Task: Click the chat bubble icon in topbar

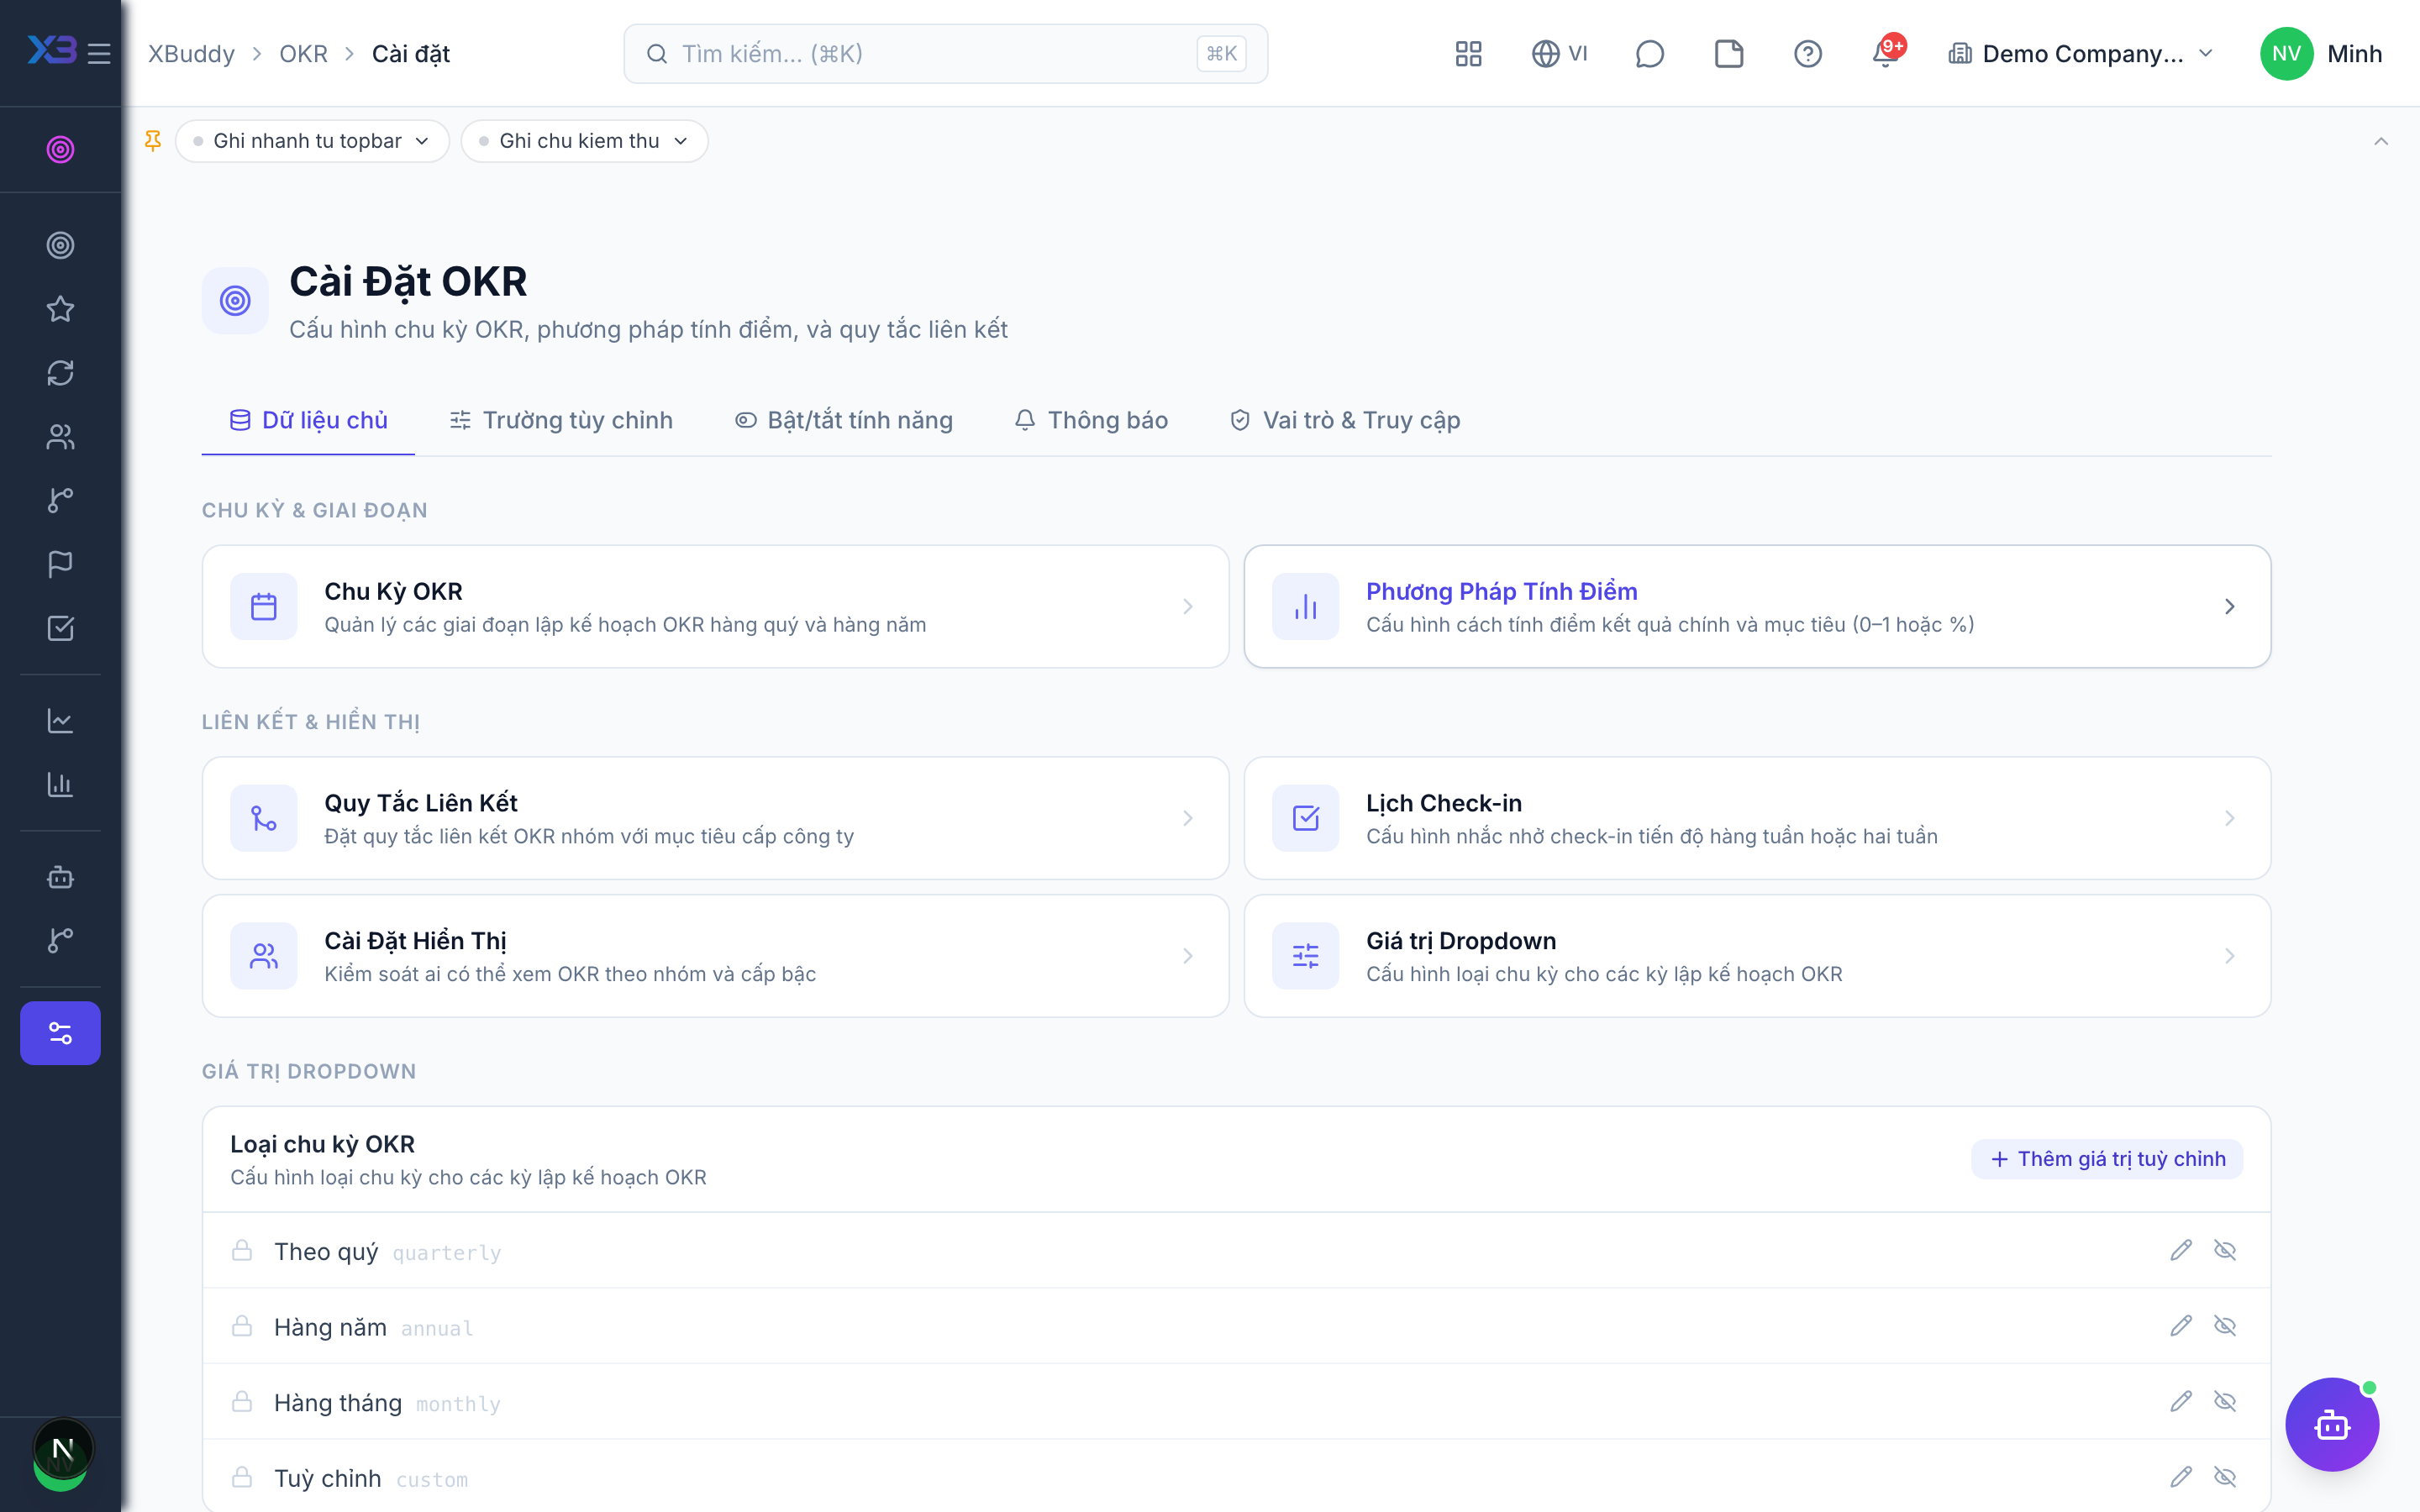Action: [x=1649, y=54]
